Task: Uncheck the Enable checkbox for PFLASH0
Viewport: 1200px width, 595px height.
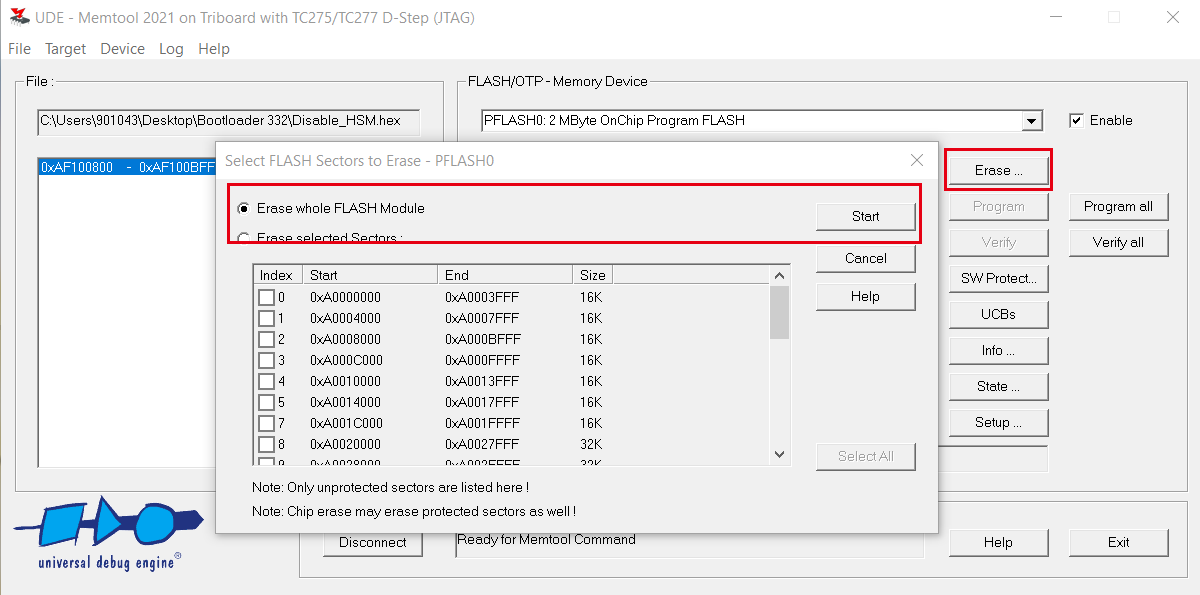Action: click(1077, 120)
